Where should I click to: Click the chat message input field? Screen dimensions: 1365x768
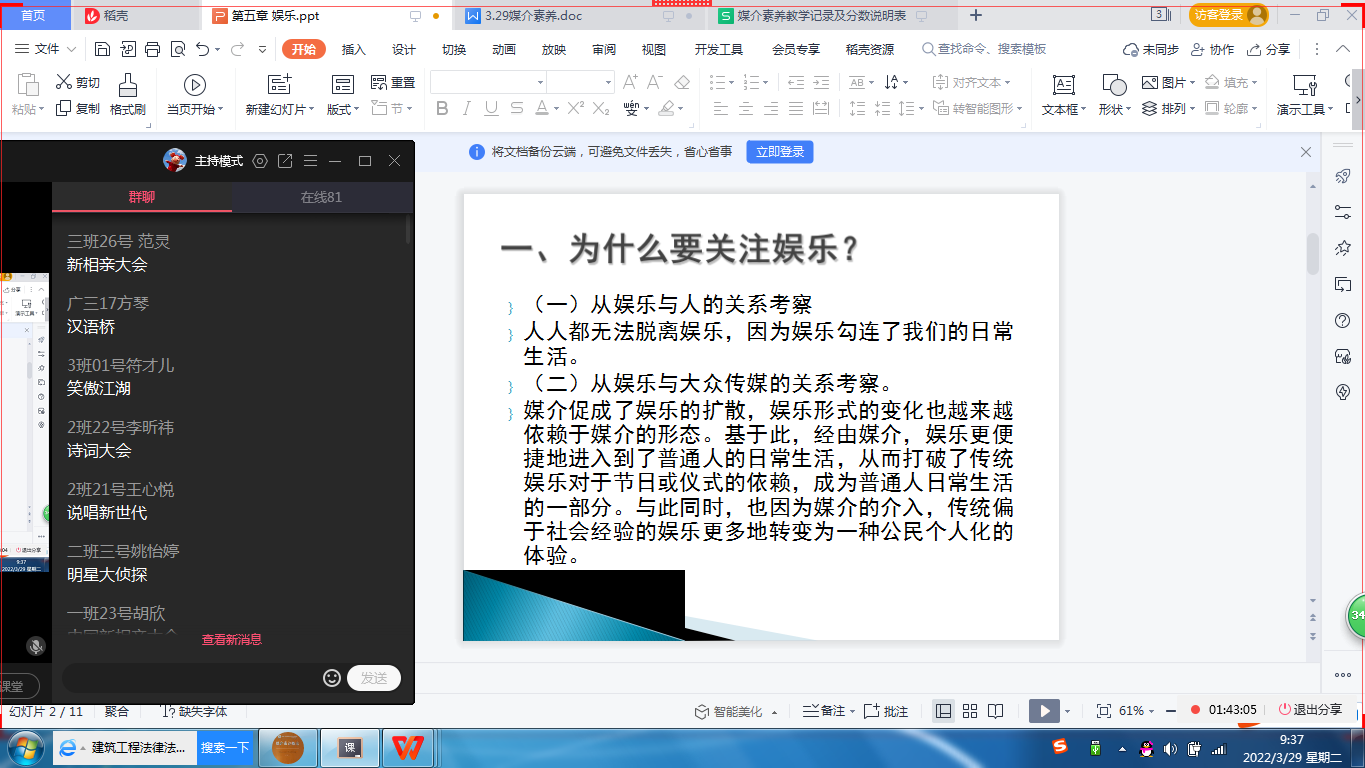190,678
